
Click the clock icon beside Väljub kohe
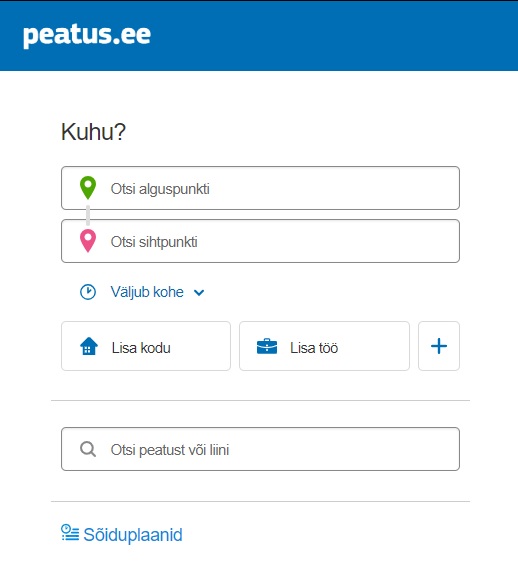[x=88, y=292]
